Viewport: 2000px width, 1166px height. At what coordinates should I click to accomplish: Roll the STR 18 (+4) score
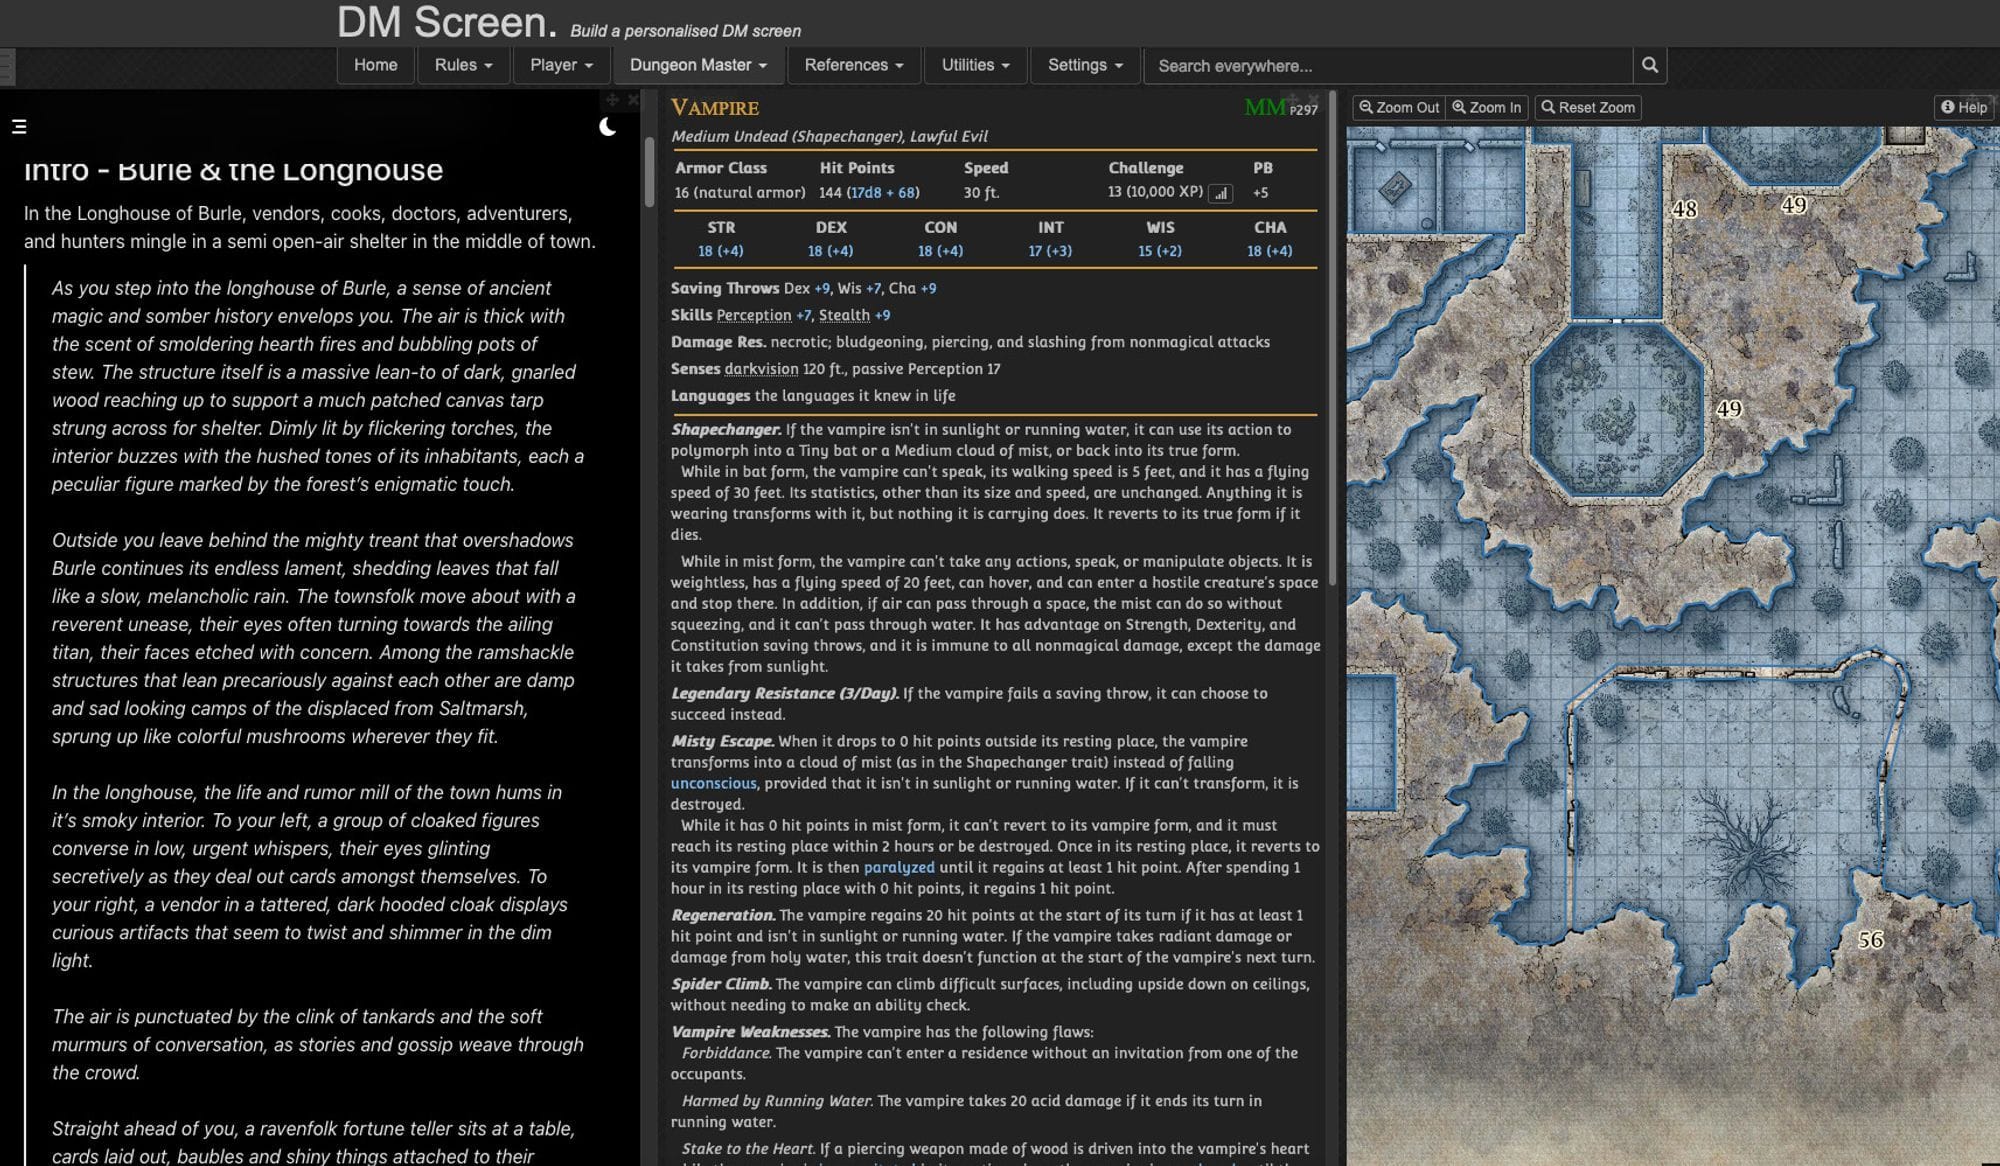pos(720,251)
